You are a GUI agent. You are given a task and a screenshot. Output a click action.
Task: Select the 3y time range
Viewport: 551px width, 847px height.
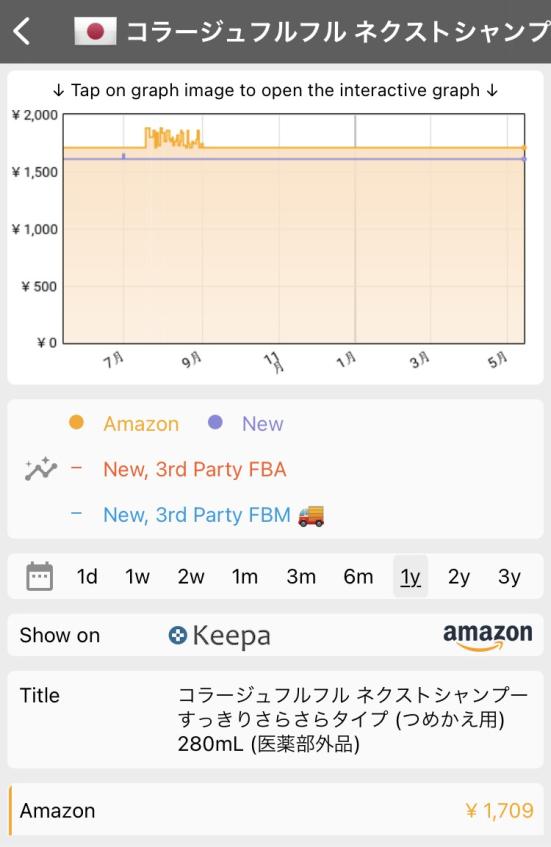(x=509, y=576)
